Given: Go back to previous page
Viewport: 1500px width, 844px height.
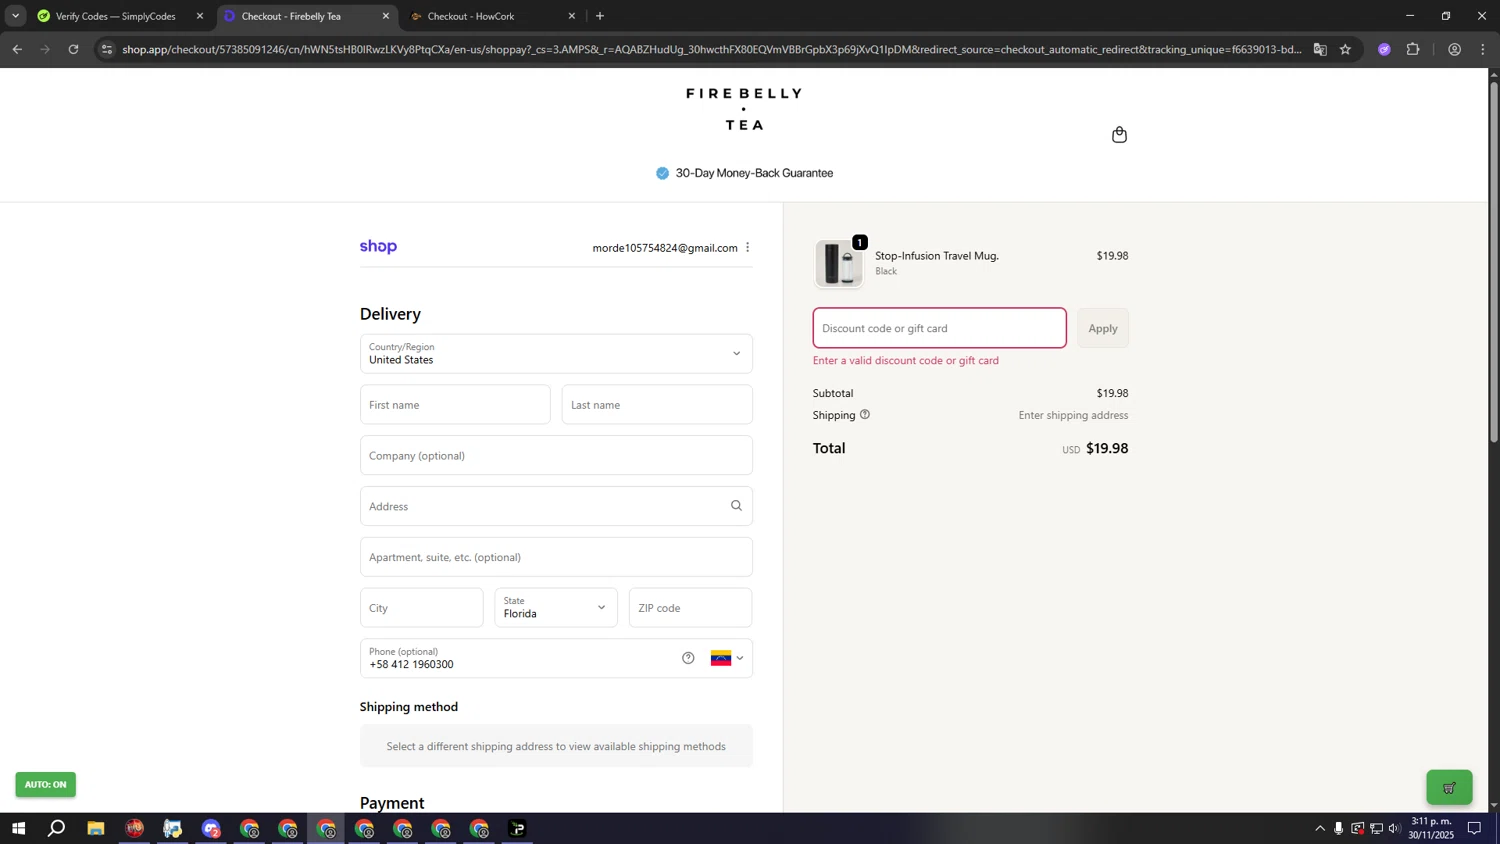Looking at the screenshot, I should click(17, 49).
